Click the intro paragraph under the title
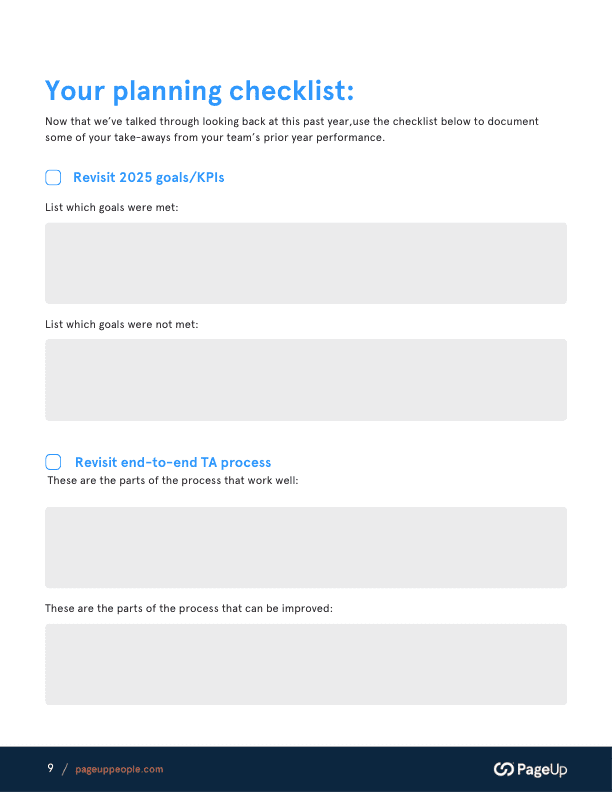Screen dimensions: 612x792 pyautogui.click(x=290, y=129)
